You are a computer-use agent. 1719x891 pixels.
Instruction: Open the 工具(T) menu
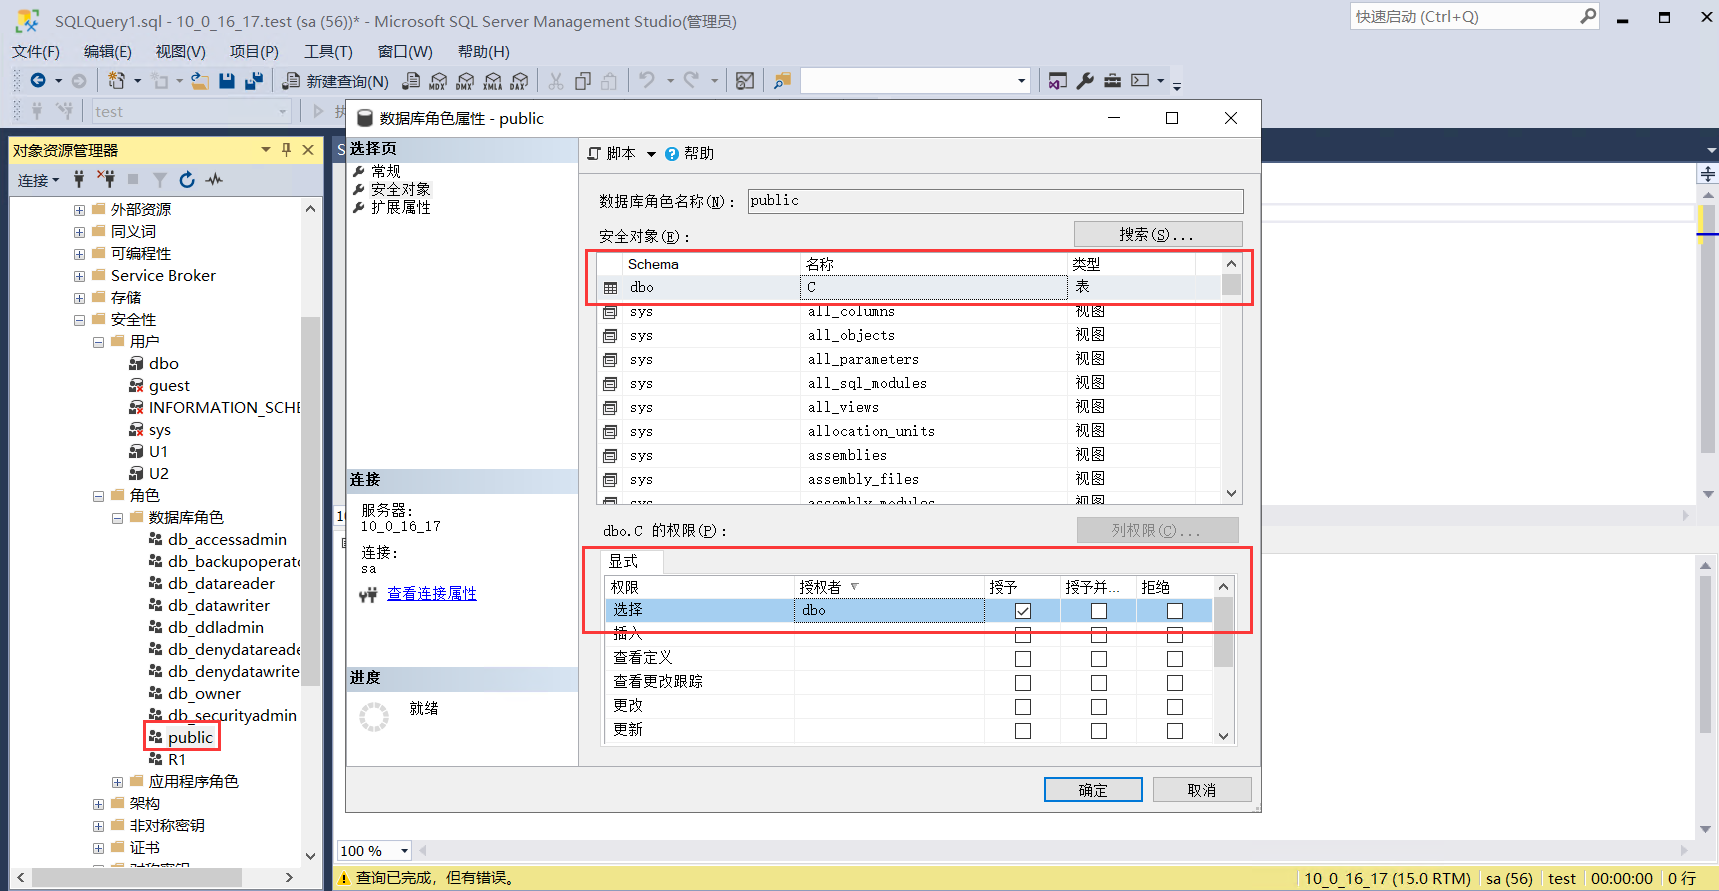click(x=328, y=51)
